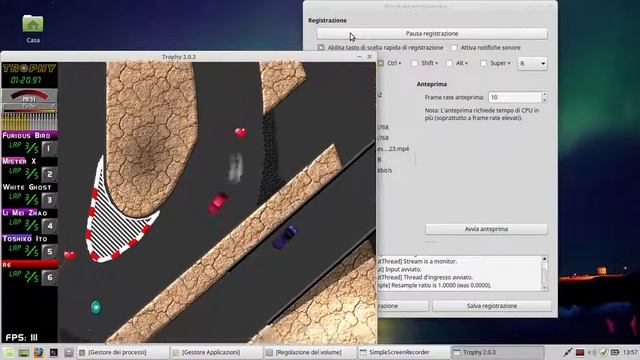Click the Trophy logo
This screenshot has width=640, height=360.
point(29,68)
